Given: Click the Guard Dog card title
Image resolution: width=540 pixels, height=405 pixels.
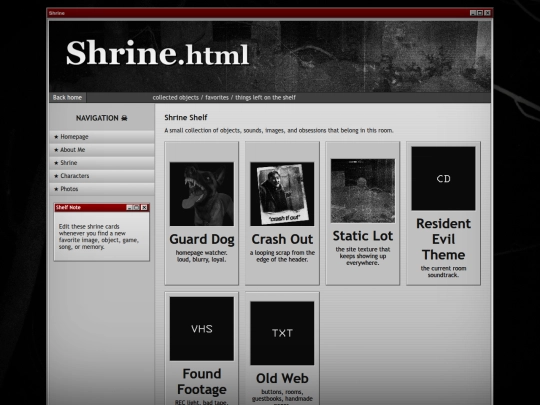Looking at the screenshot, I should 202,239.
